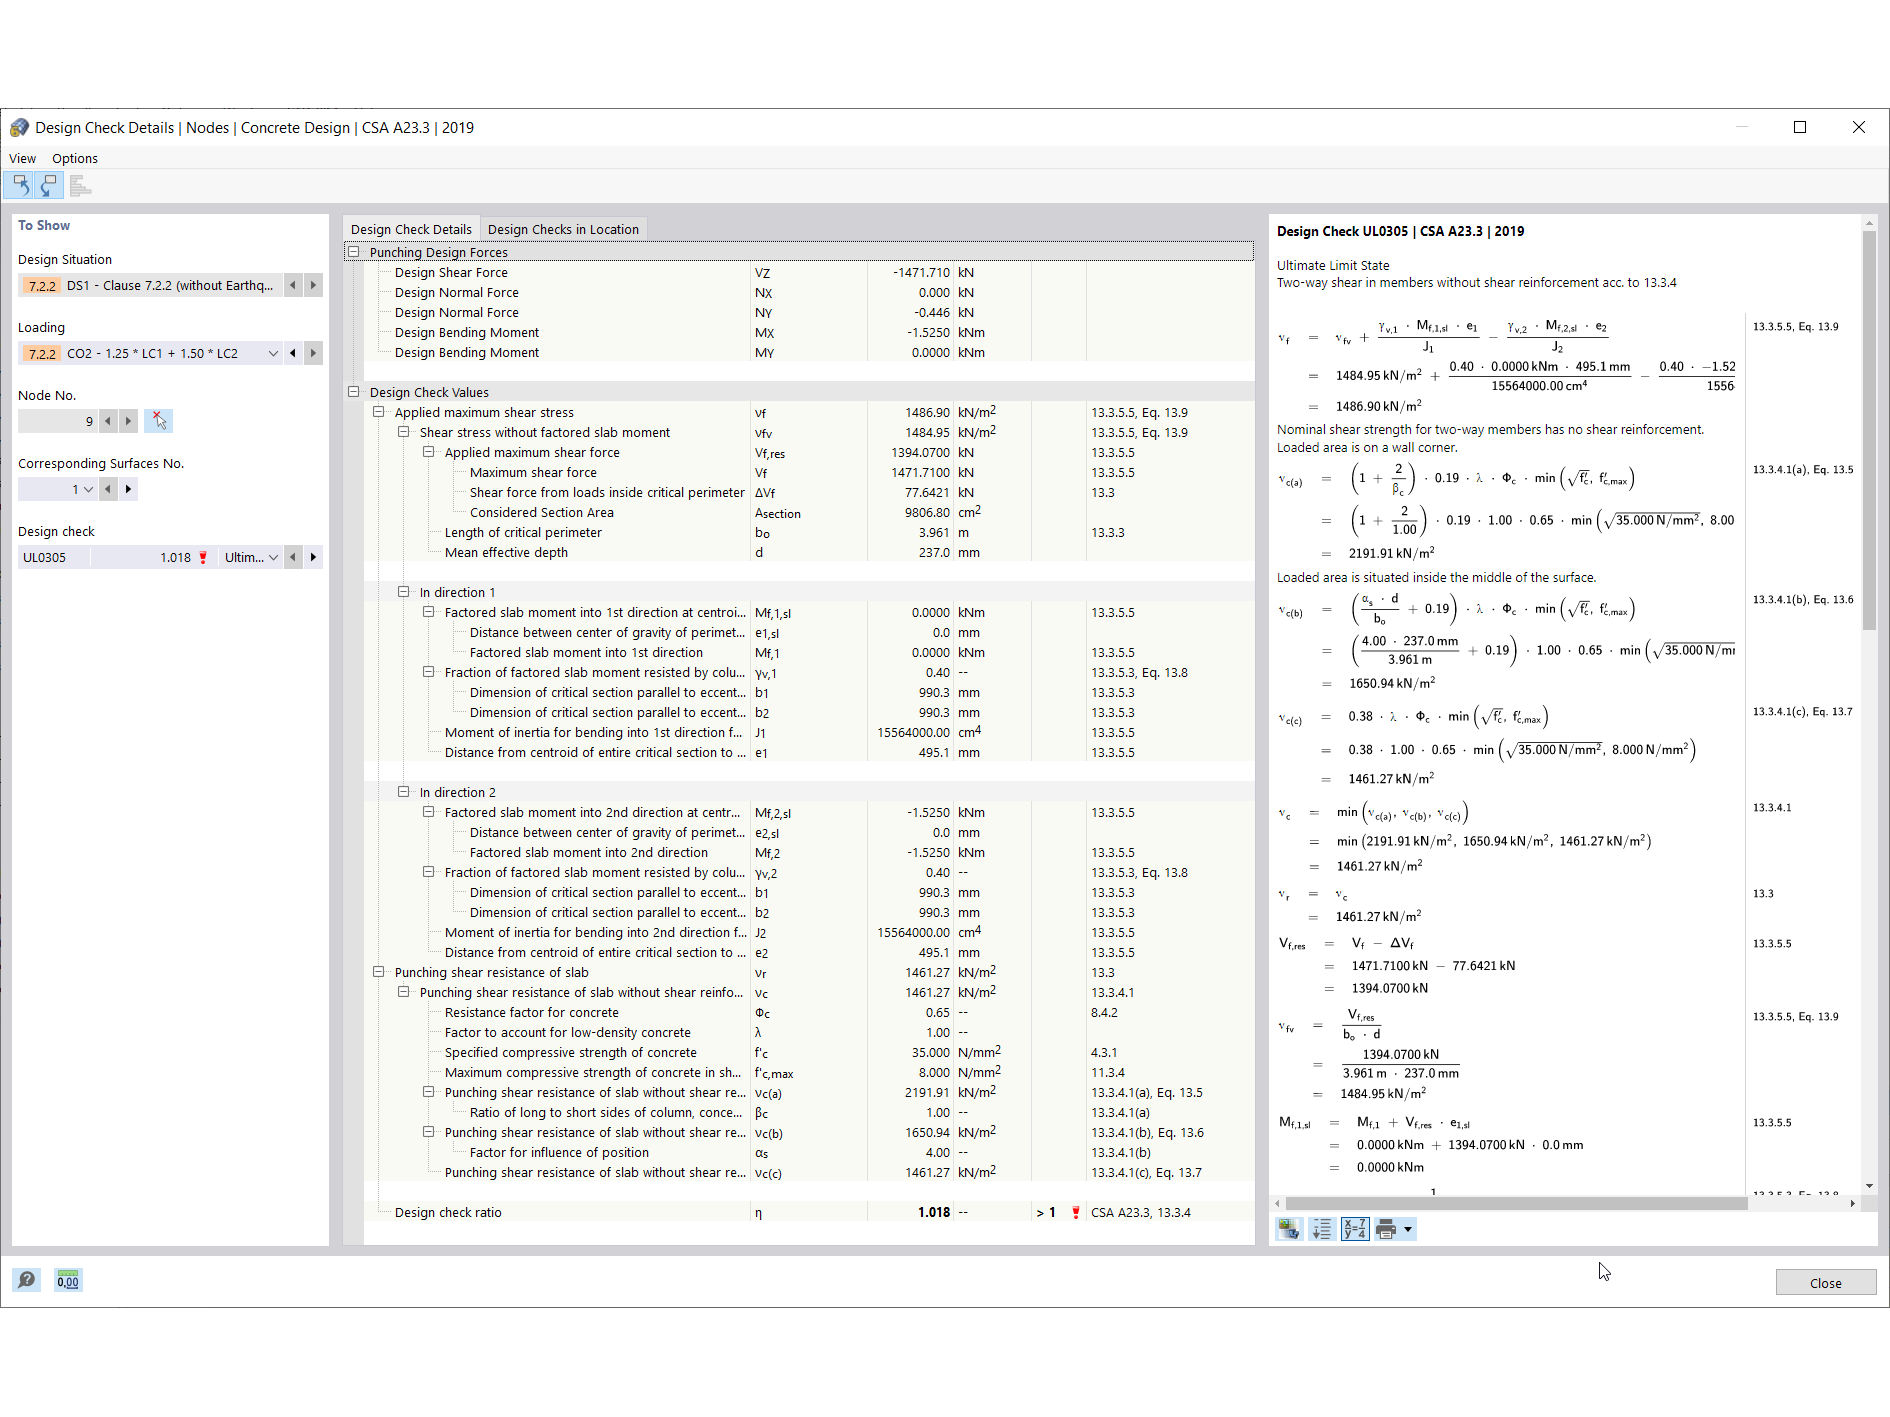
Task: Open the Options menu
Action: click(x=74, y=158)
